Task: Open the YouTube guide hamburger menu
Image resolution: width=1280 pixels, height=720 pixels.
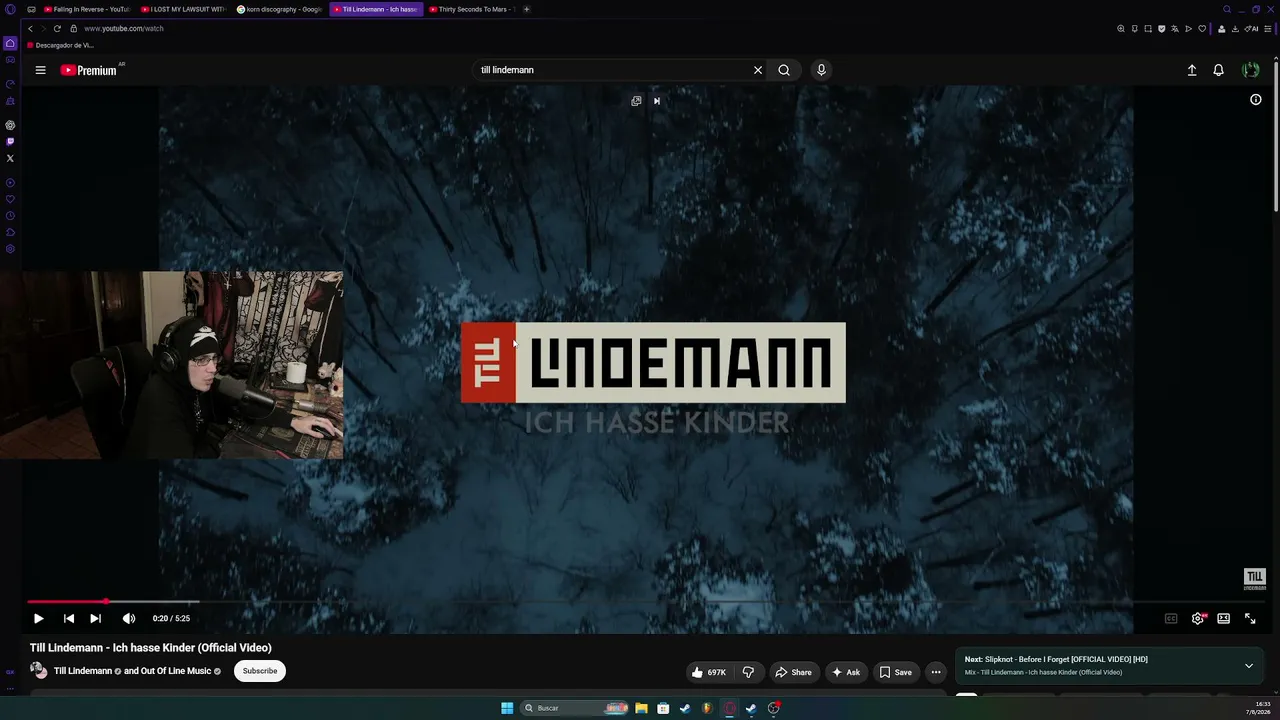Action: click(x=40, y=70)
